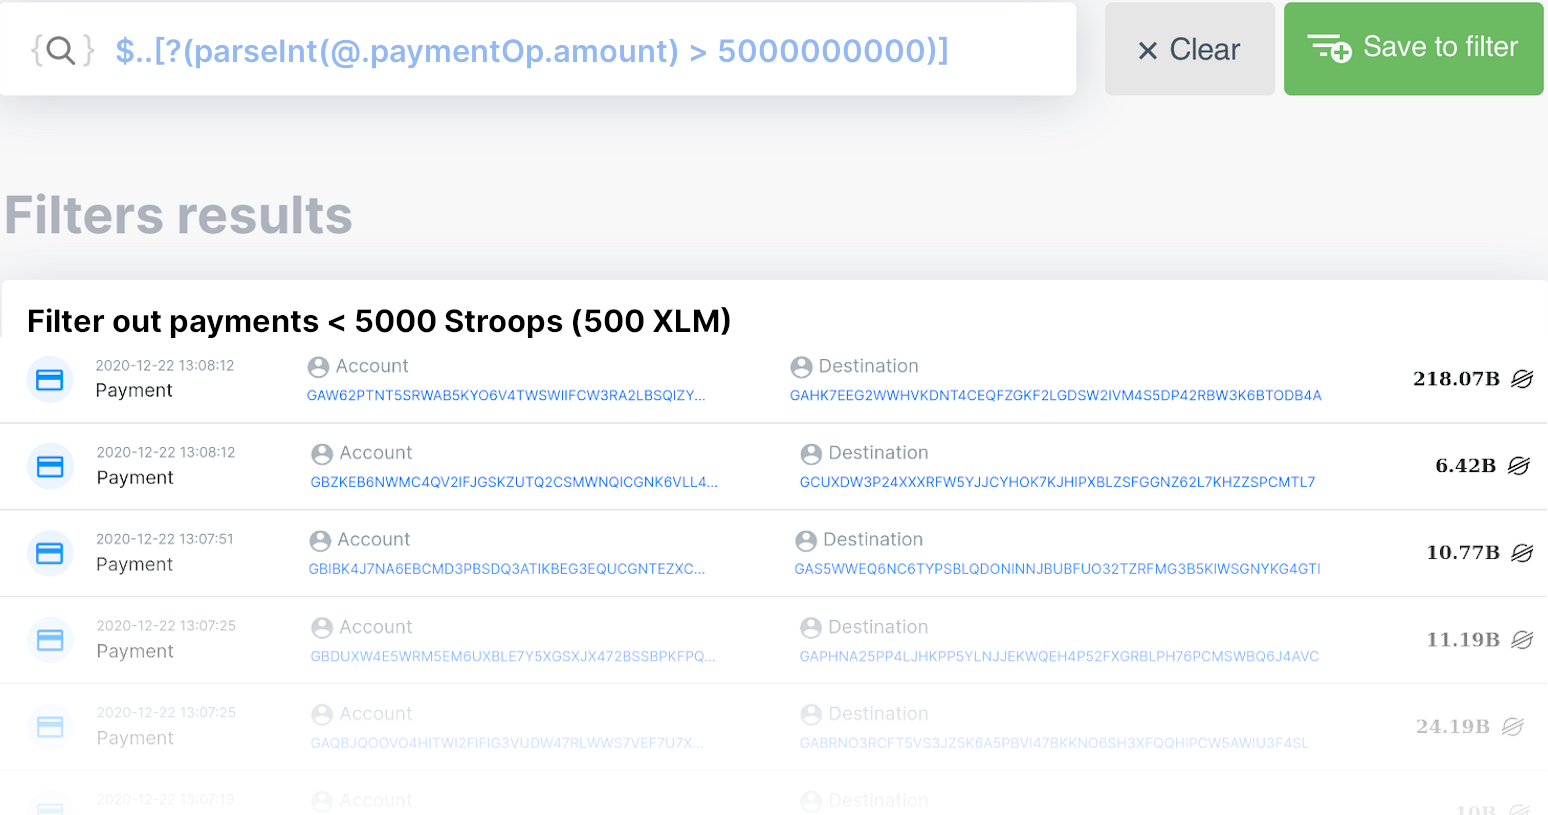Open destination address link starting GAS5WWEQ6NC6
Screen dimensions: 1548x815
point(1057,569)
